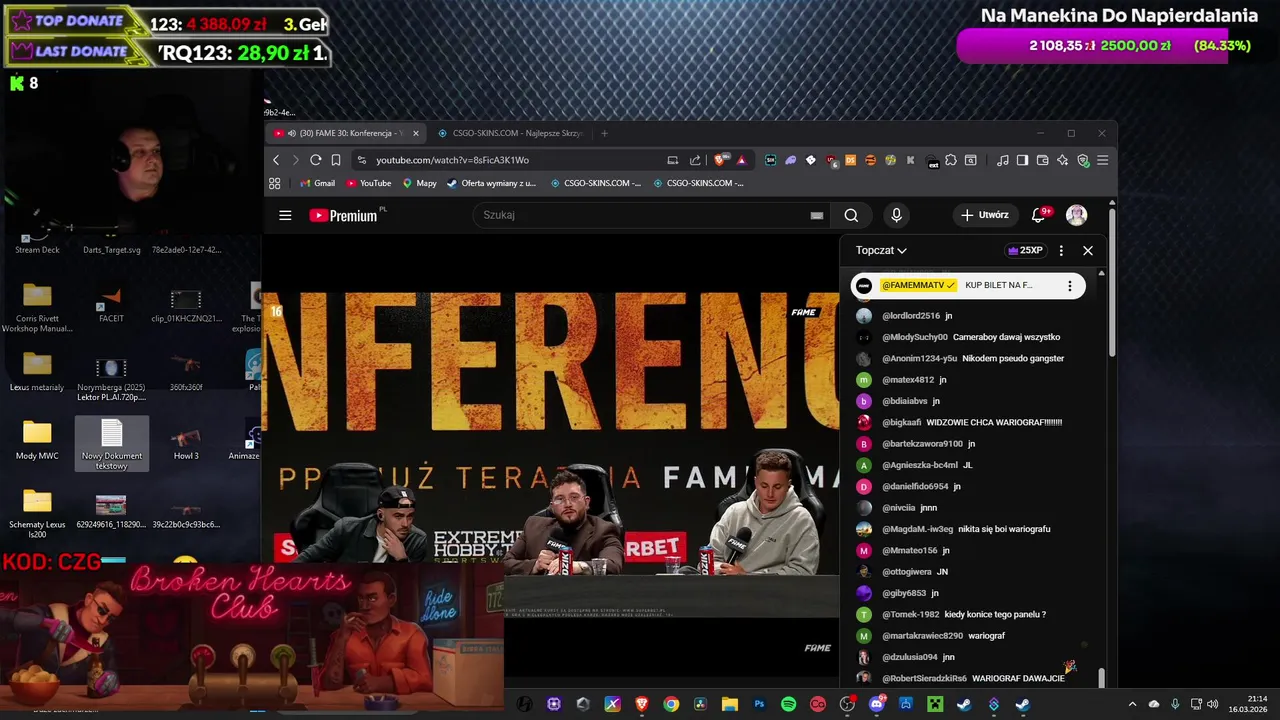Open the browser main menu icon
Viewport: 1280px width, 720px height.
click(1103, 160)
